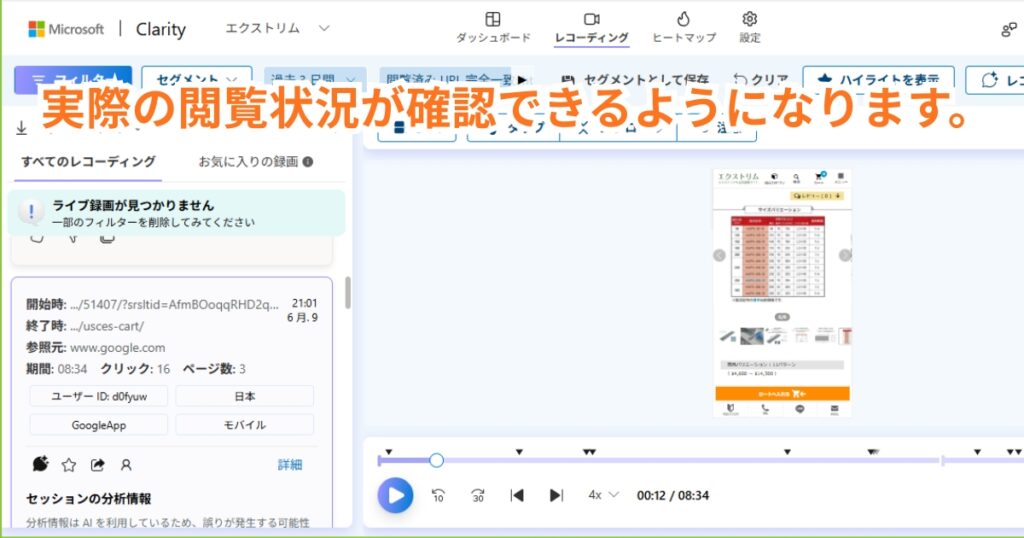Image resolution: width=1024 pixels, height=538 pixels.
Task: Click the recordings list scrollbar
Action: point(347,293)
